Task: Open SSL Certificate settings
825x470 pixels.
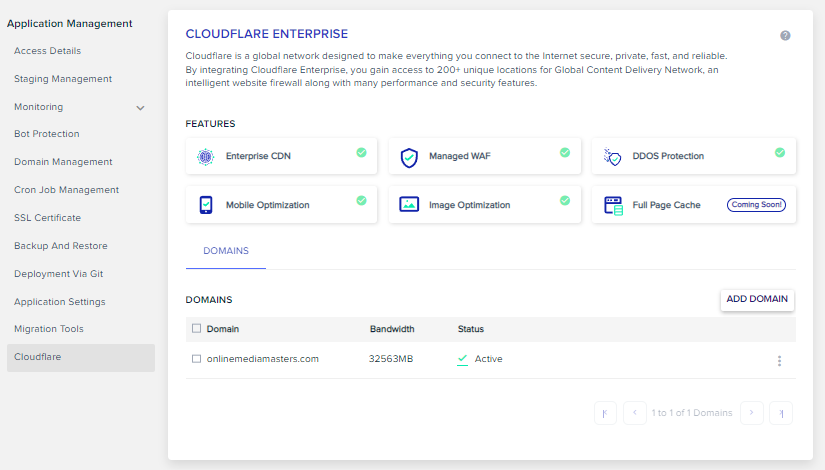Action: 48,218
